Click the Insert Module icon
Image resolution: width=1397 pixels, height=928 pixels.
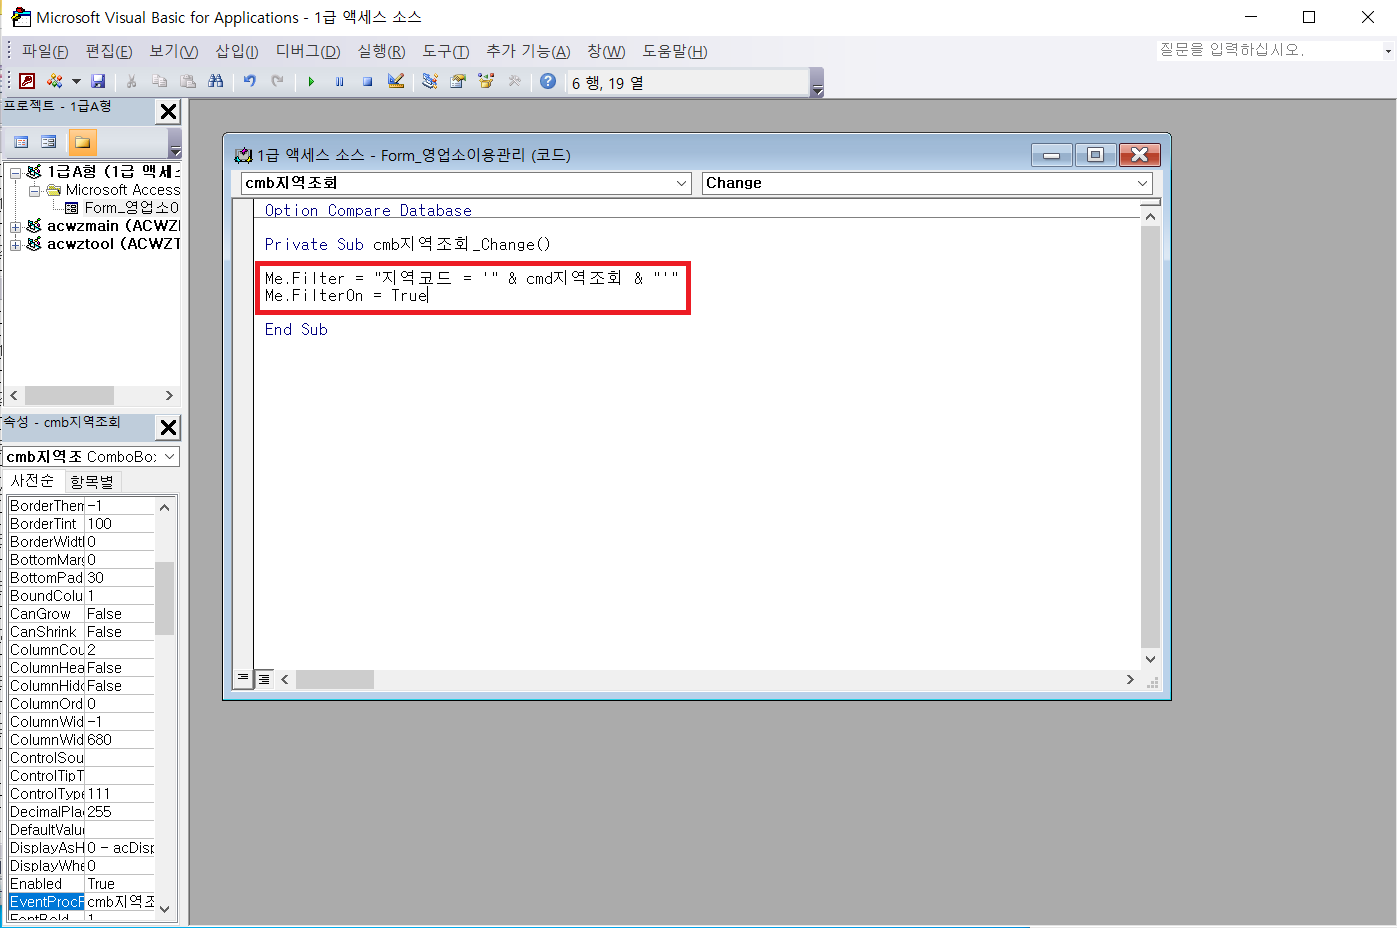pos(55,81)
